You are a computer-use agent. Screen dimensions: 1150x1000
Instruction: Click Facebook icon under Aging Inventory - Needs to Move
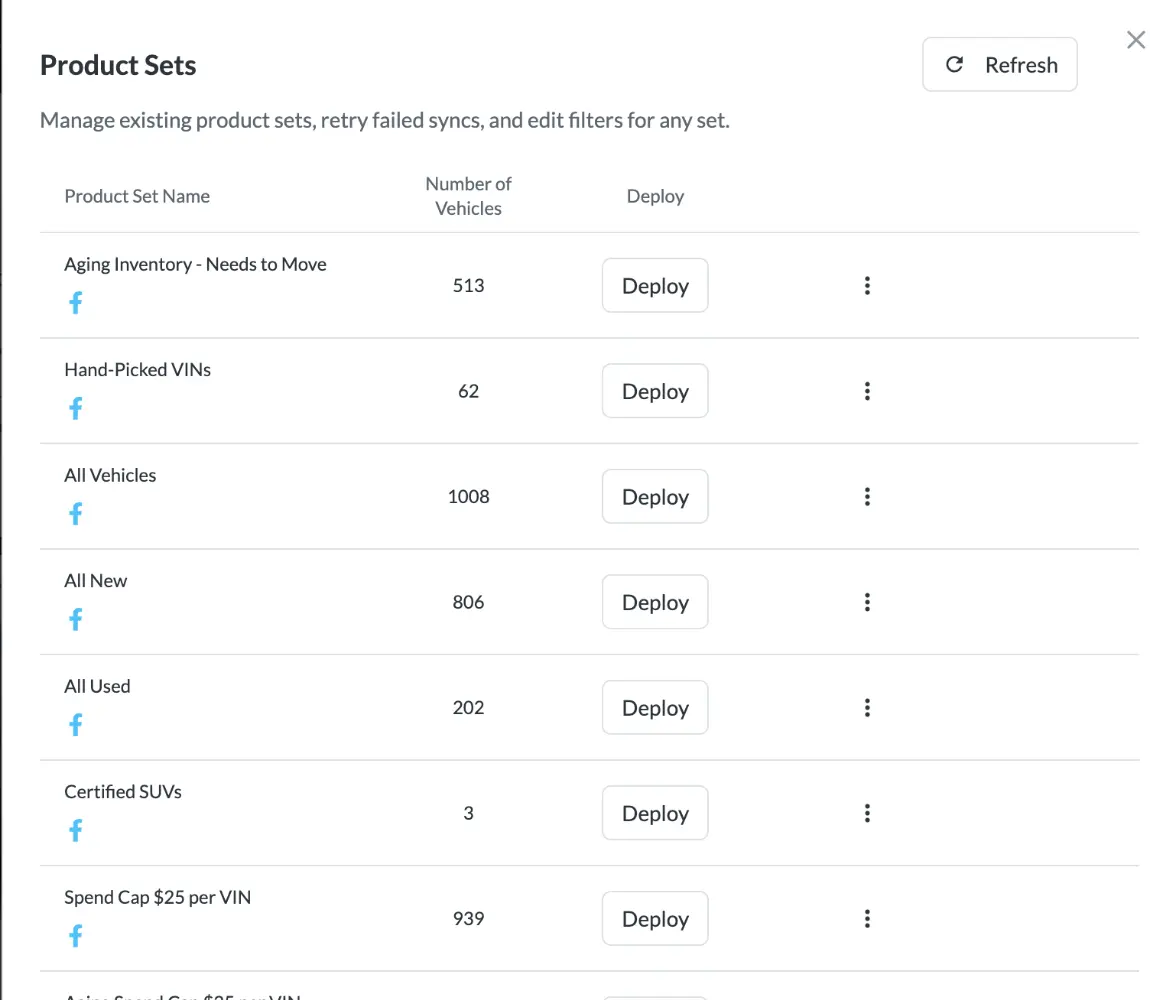tap(76, 302)
